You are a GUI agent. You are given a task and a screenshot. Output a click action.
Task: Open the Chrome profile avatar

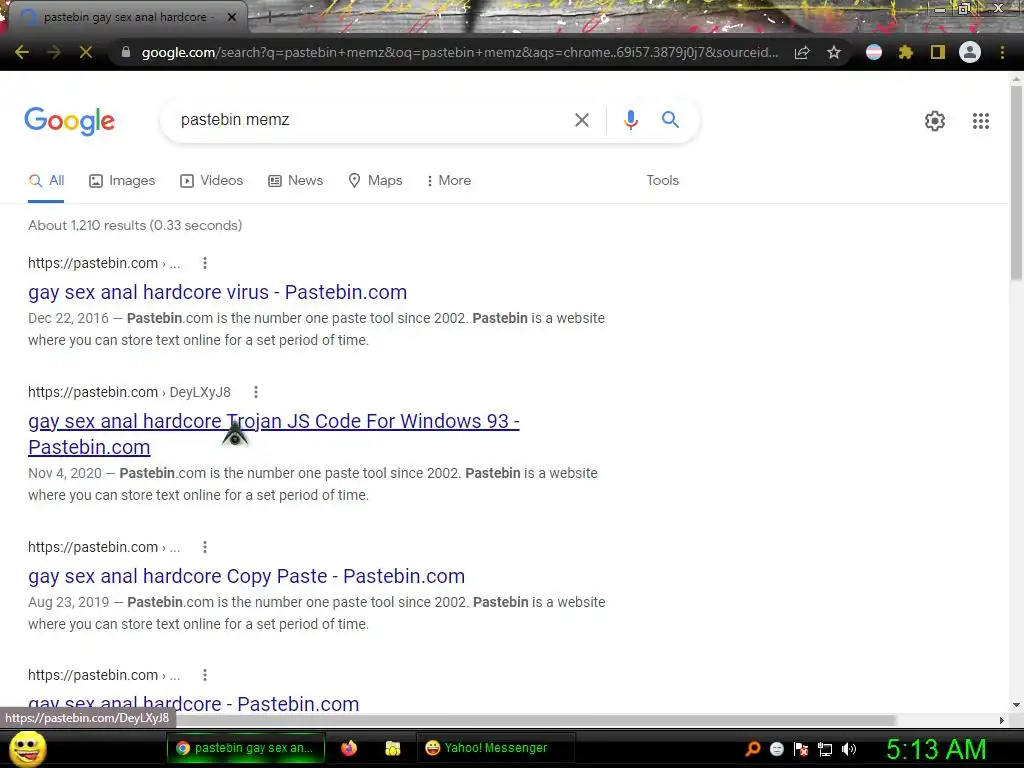click(970, 52)
